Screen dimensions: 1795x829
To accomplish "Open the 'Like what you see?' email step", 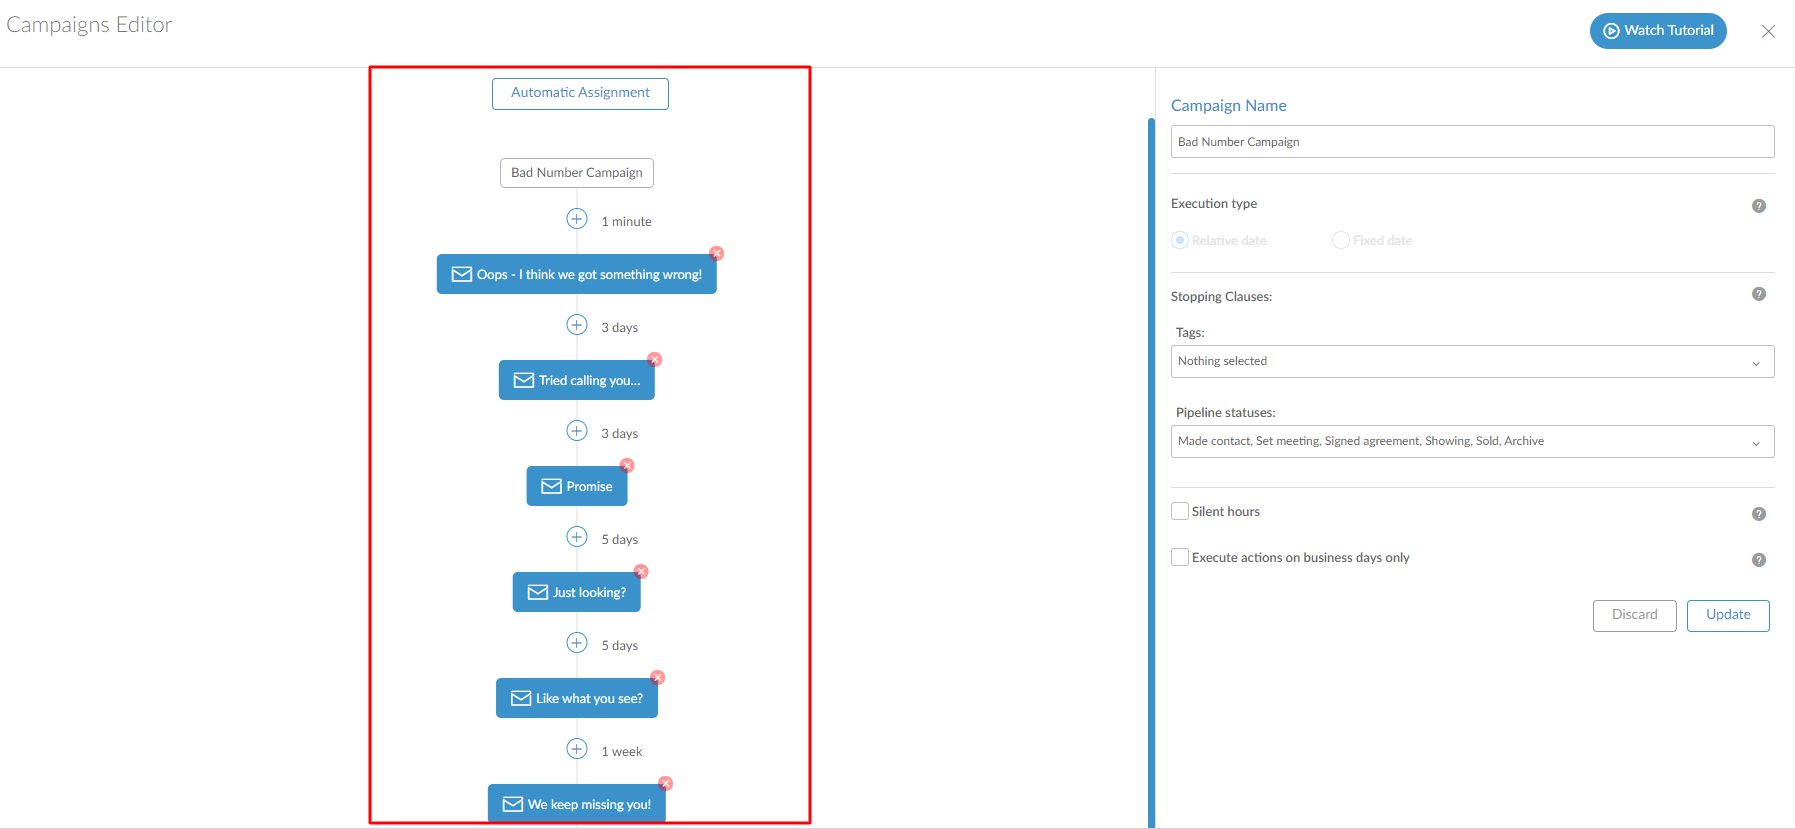I will (x=577, y=698).
